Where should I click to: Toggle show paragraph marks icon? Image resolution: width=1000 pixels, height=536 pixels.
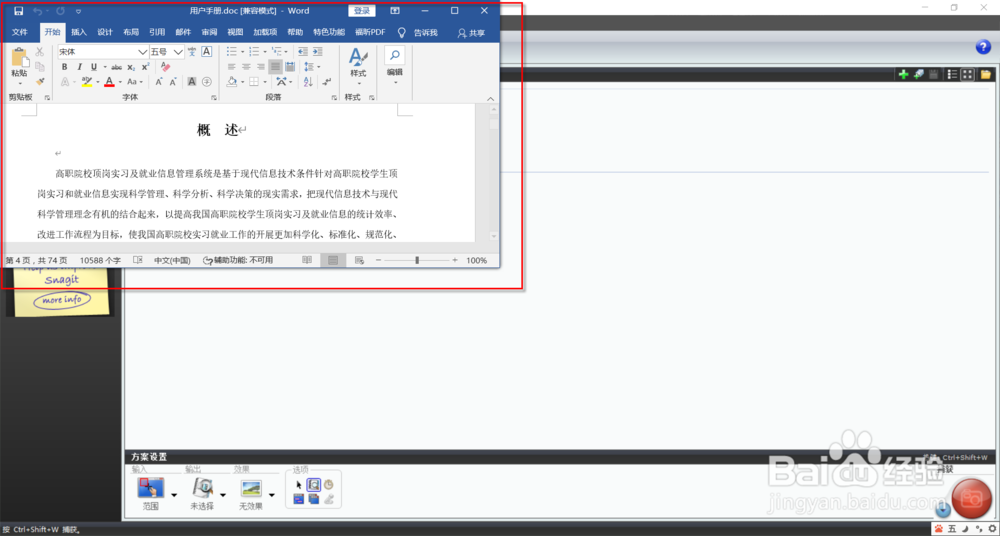[x=327, y=82]
